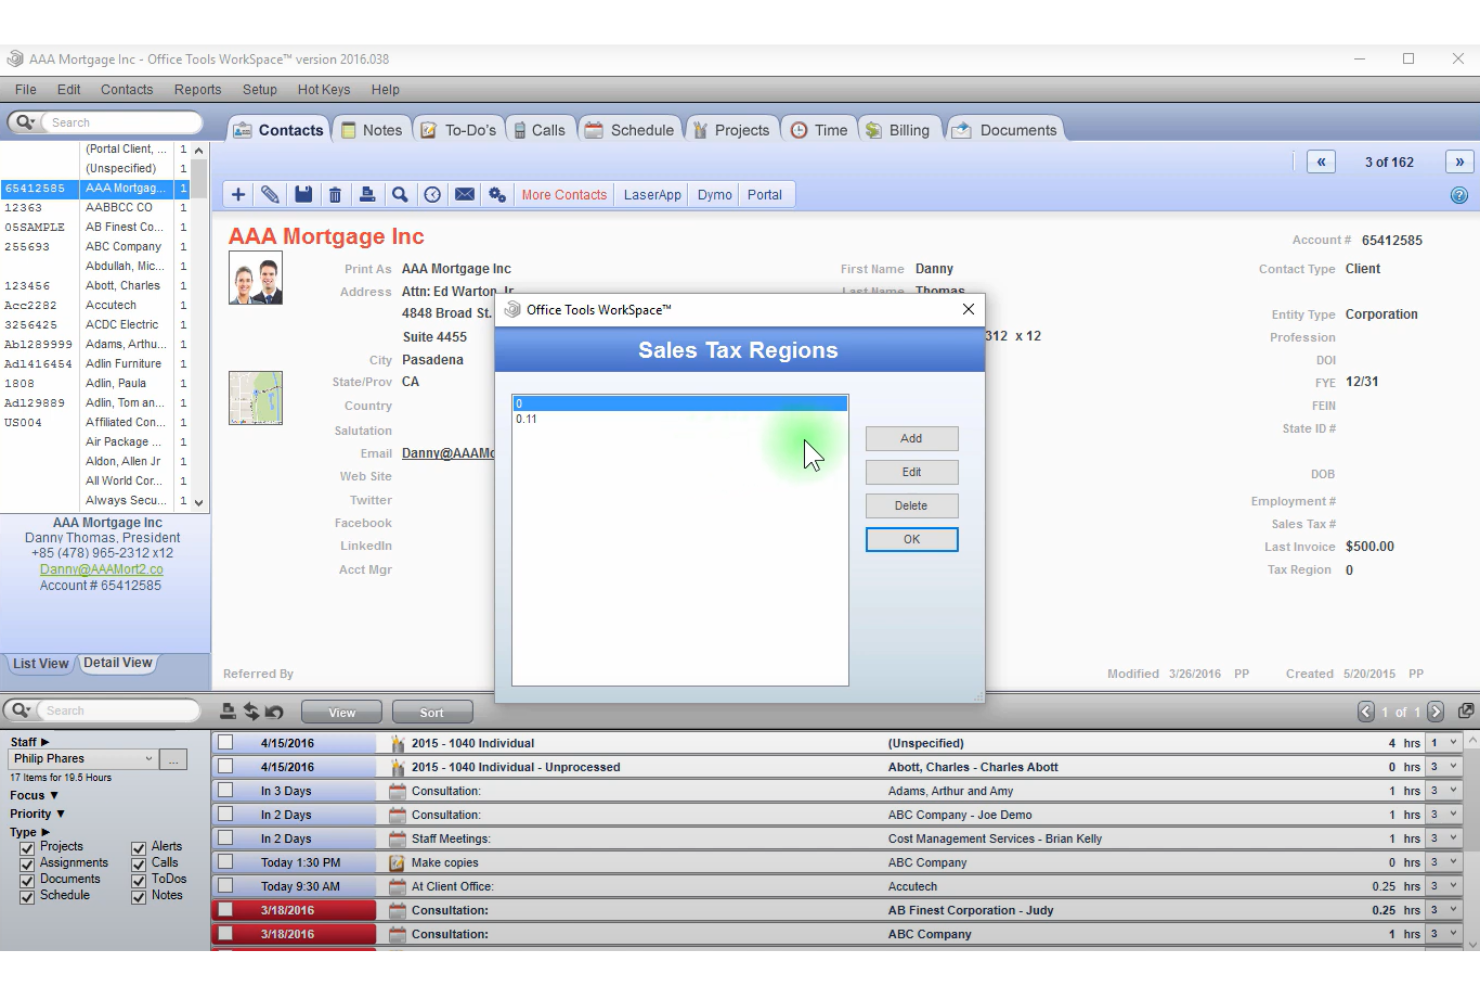Expand the Type section arrow
Image resolution: width=1480 pixels, height=987 pixels.
point(45,832)
